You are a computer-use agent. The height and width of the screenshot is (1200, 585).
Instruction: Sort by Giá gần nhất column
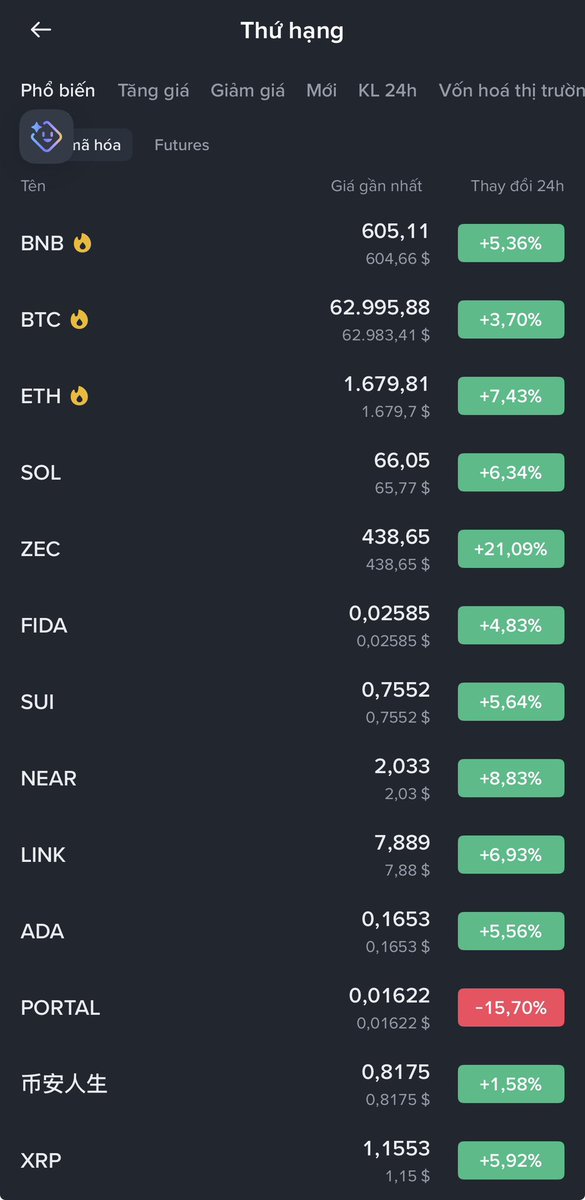coord(377,186)
